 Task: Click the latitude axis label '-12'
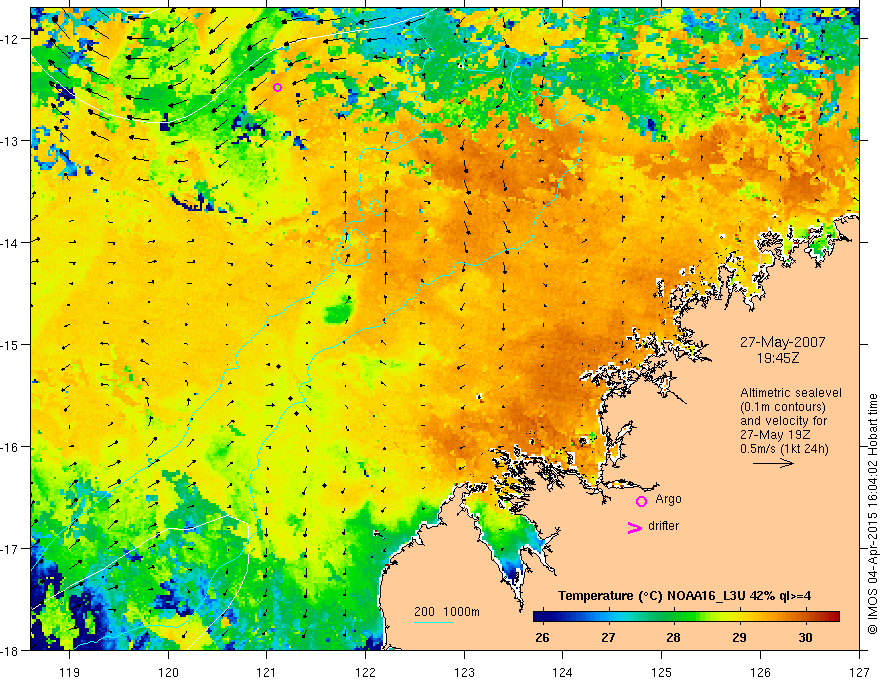(10, 39)
